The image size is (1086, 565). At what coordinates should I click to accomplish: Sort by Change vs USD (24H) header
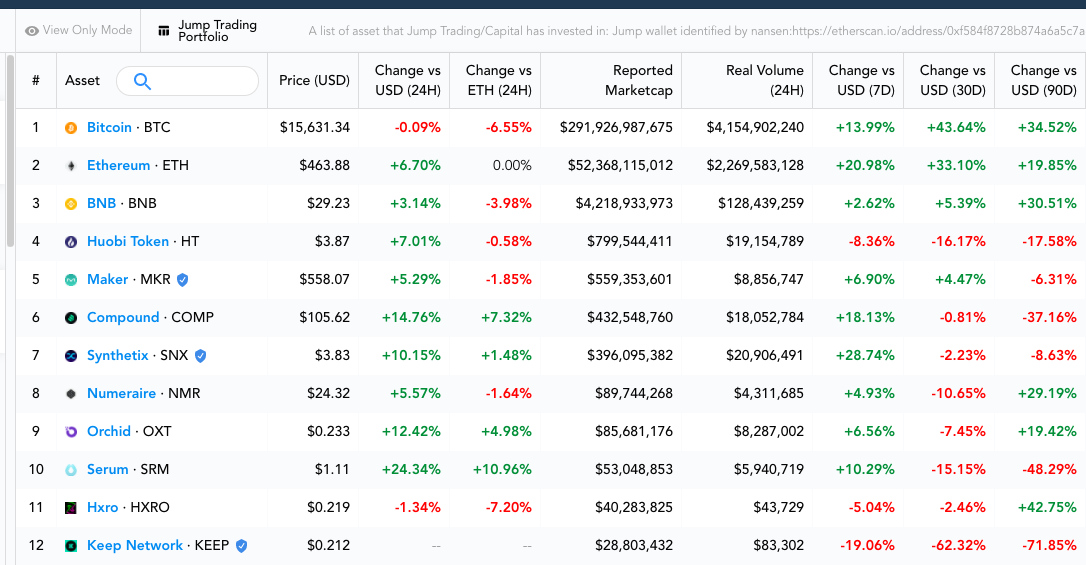(x=407, y=80)
